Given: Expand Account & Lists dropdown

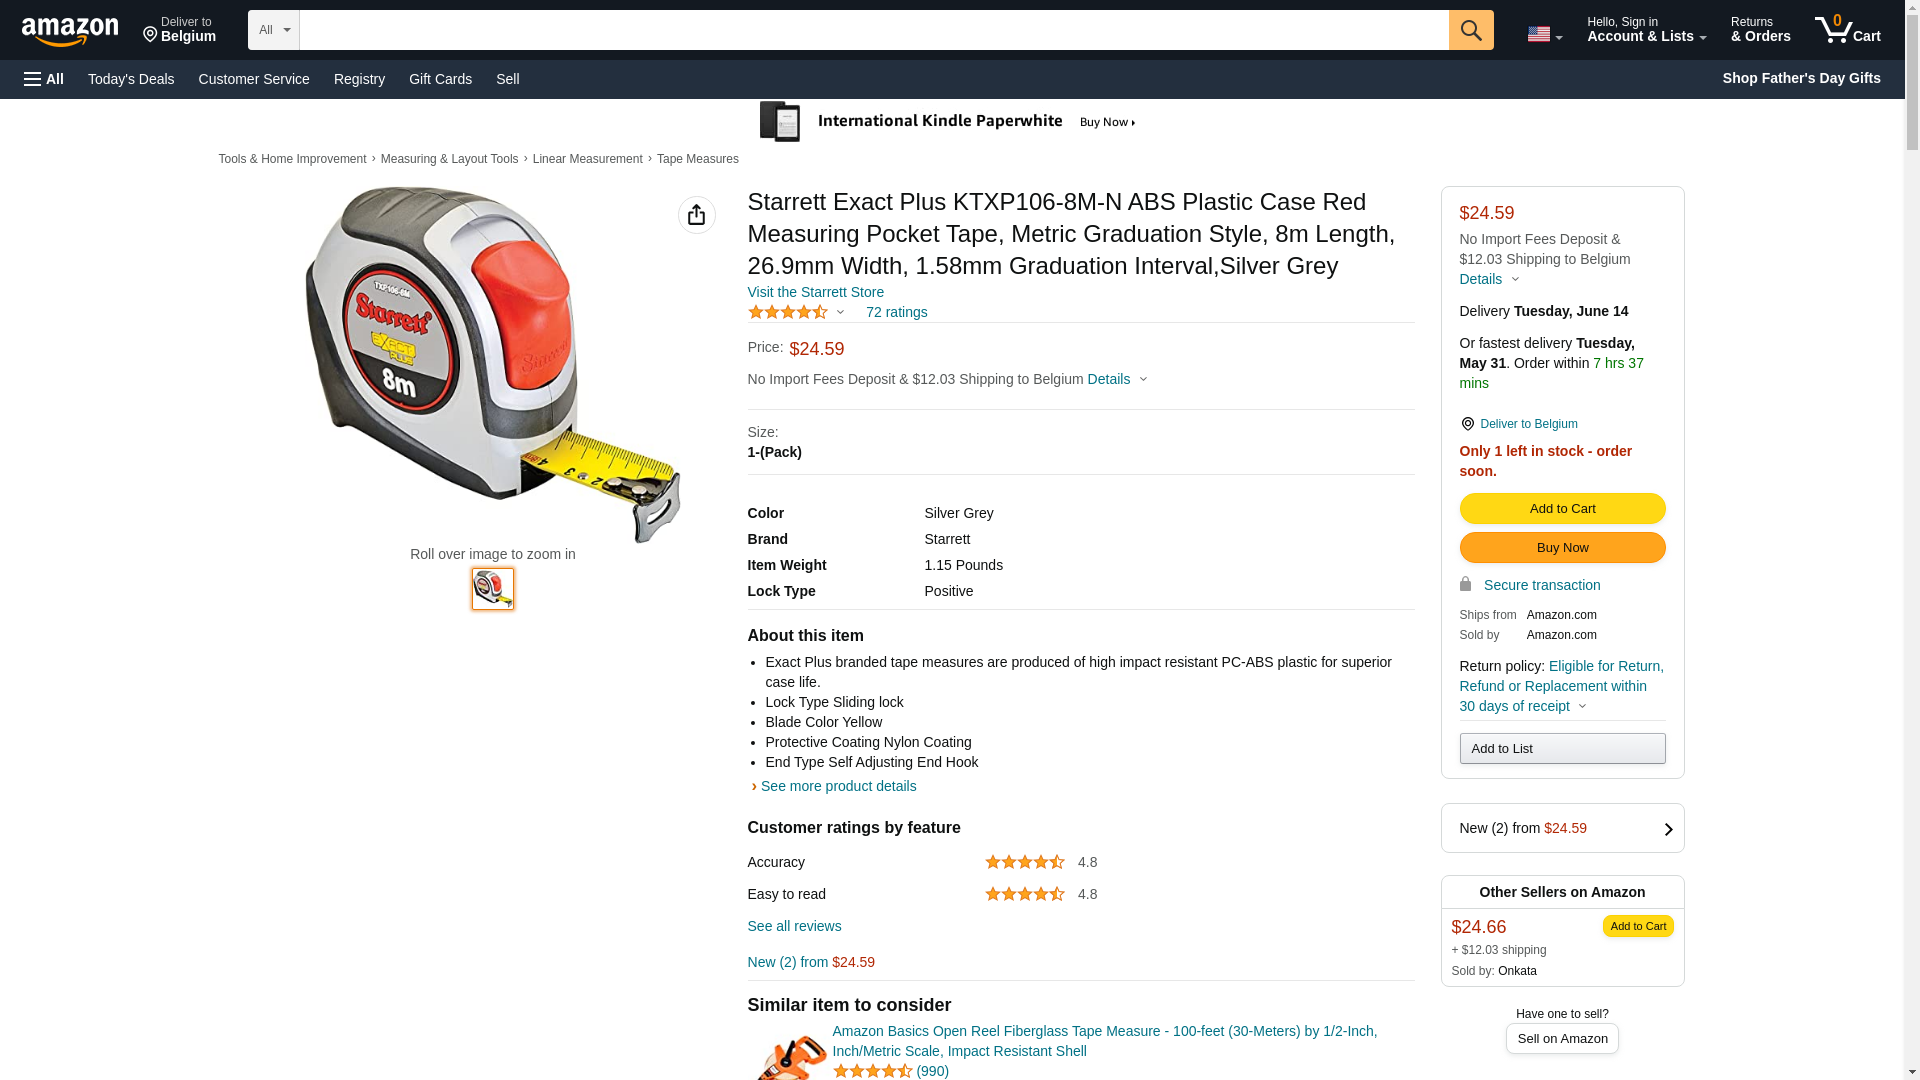Looking at the screenshot, I should point(1646,30).
